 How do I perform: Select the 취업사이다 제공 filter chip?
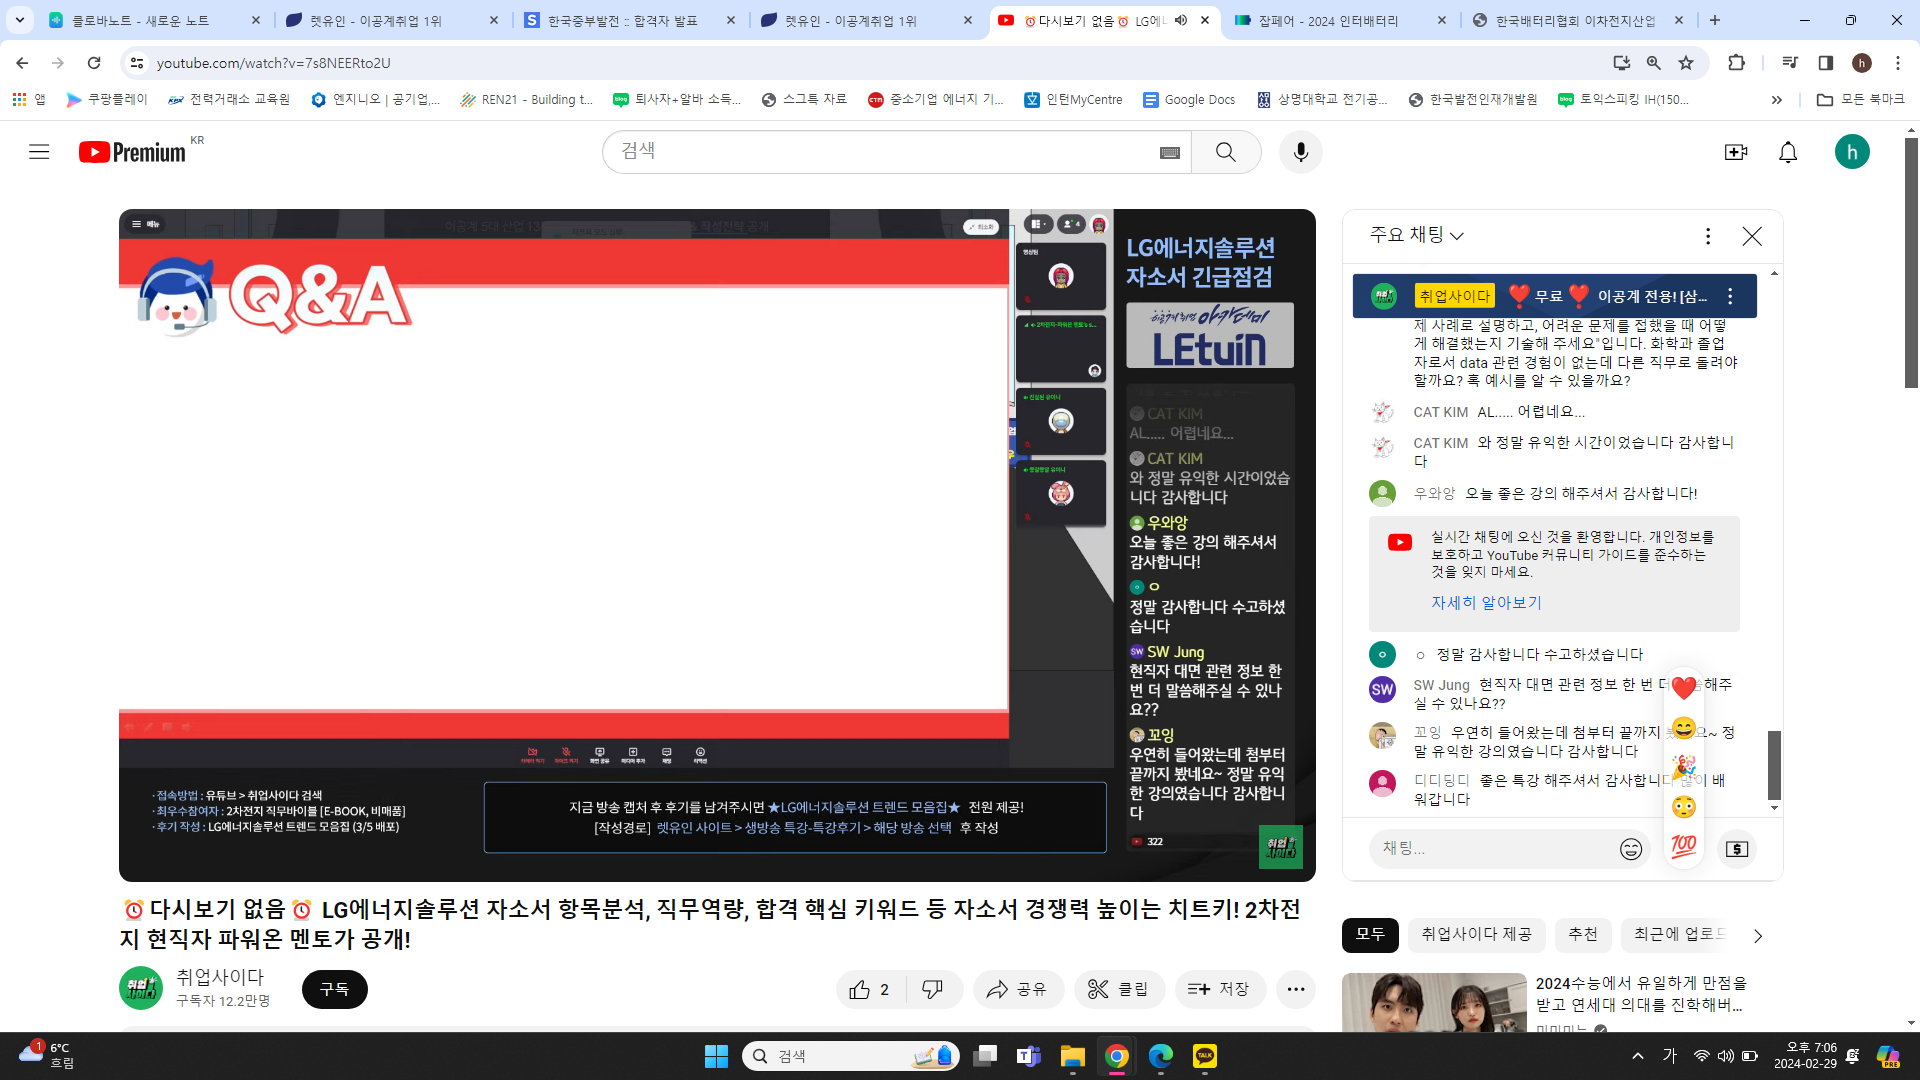[x=1476, y=934]
